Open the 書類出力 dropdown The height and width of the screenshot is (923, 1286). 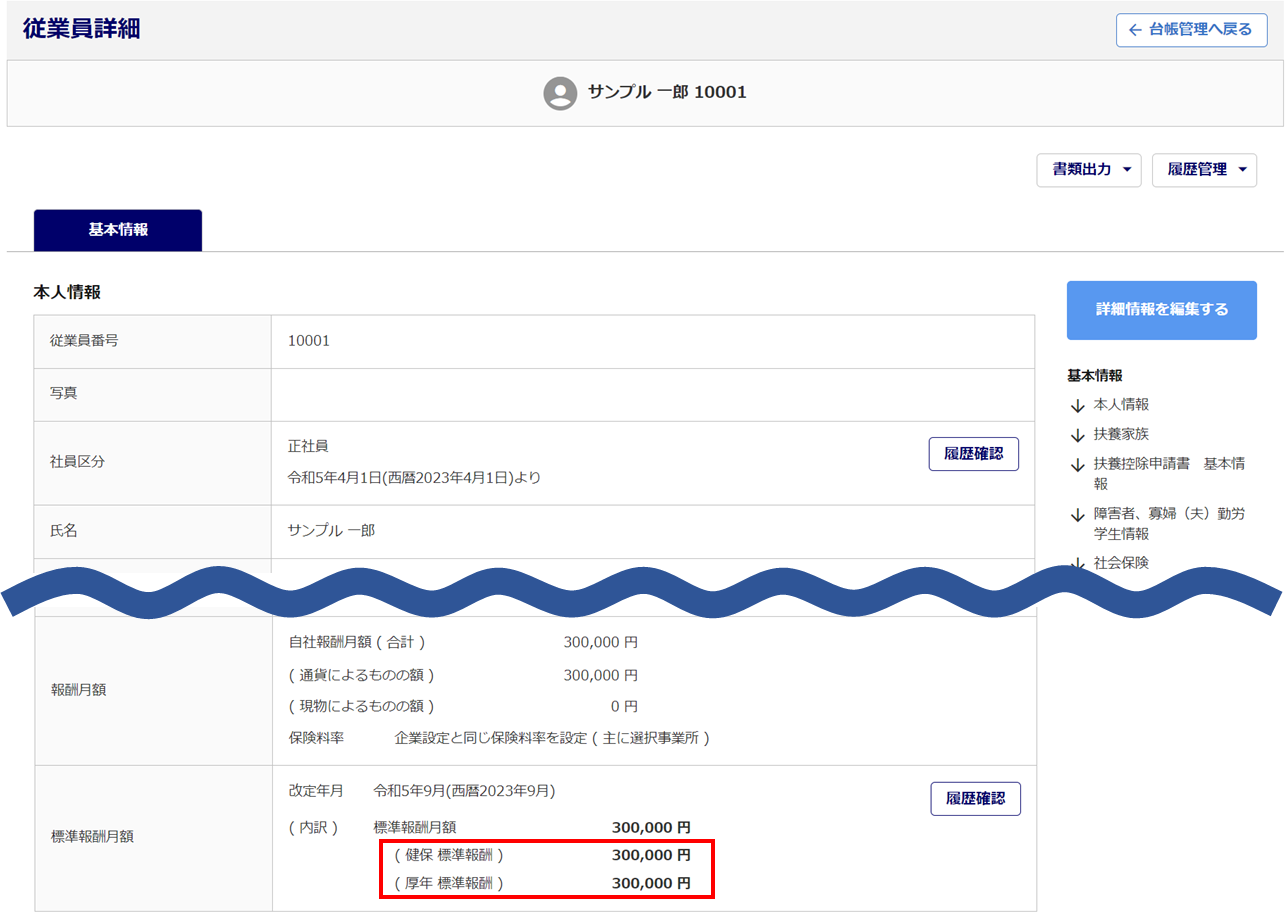click(1089, 170)
